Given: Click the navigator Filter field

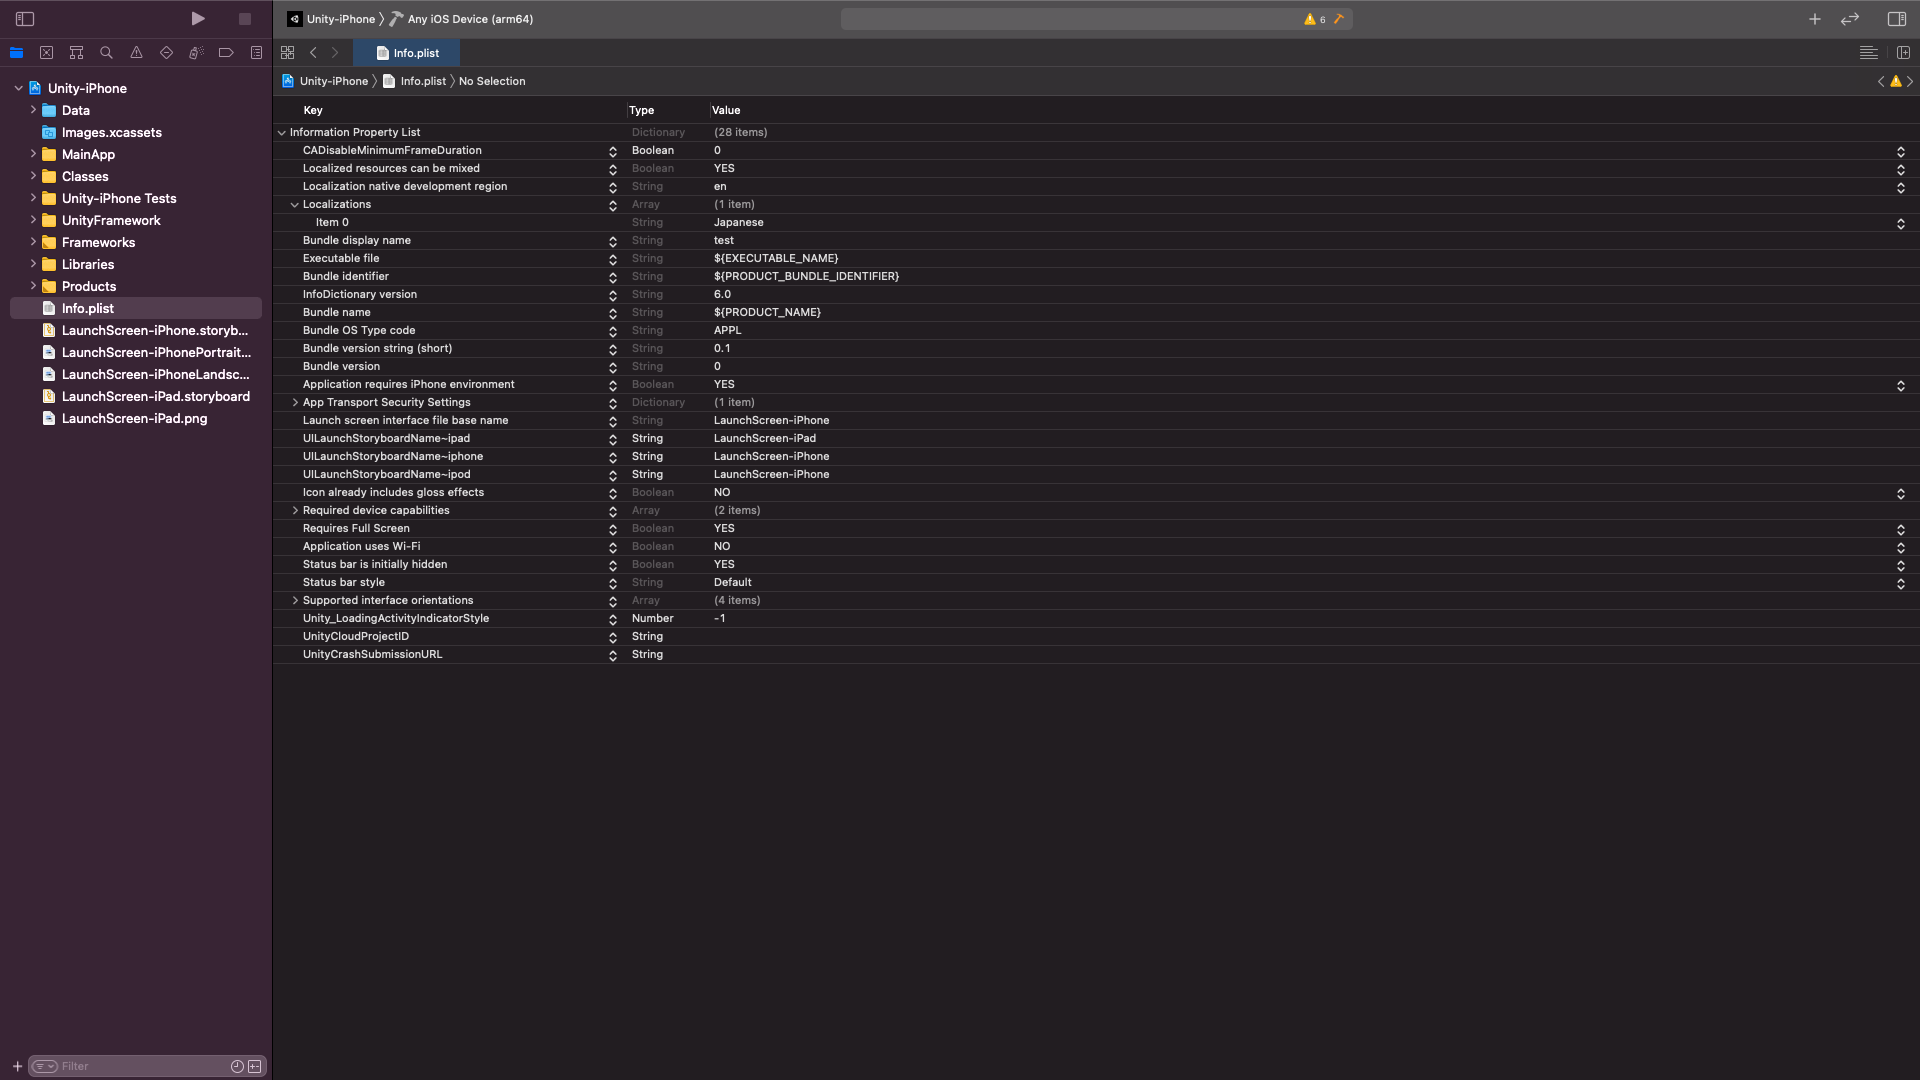Looking at the screenshot, I should [x=140, y=1066].
